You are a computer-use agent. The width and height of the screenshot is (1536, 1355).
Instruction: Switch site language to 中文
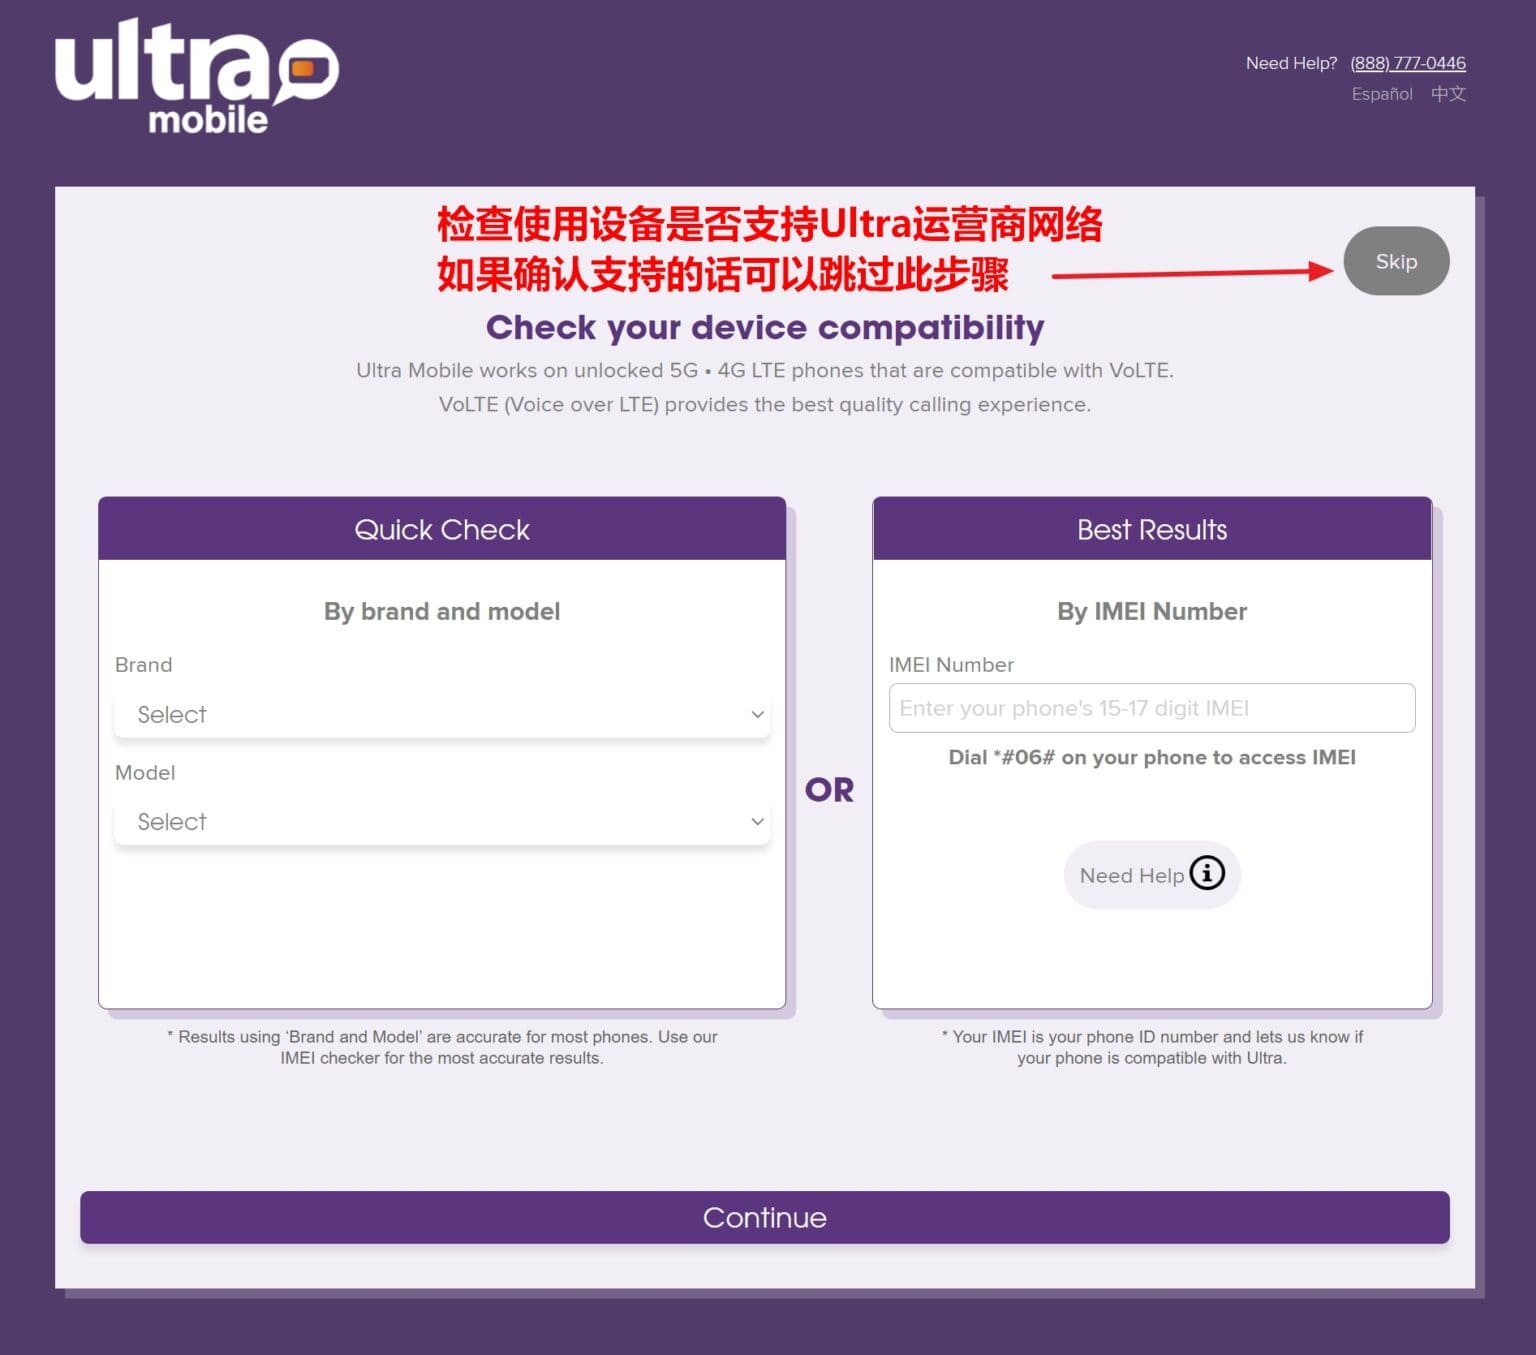tap(1448, 94)
